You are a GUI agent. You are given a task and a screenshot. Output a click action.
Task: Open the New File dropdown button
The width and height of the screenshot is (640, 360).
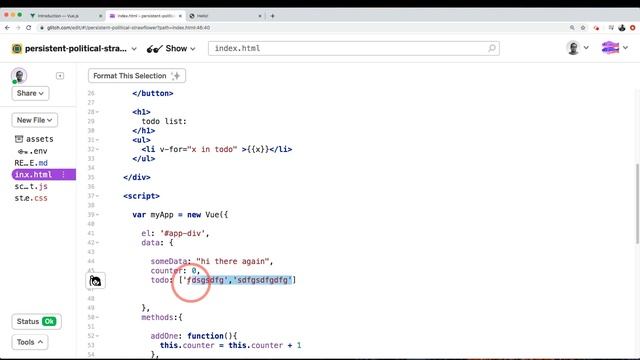34,120
